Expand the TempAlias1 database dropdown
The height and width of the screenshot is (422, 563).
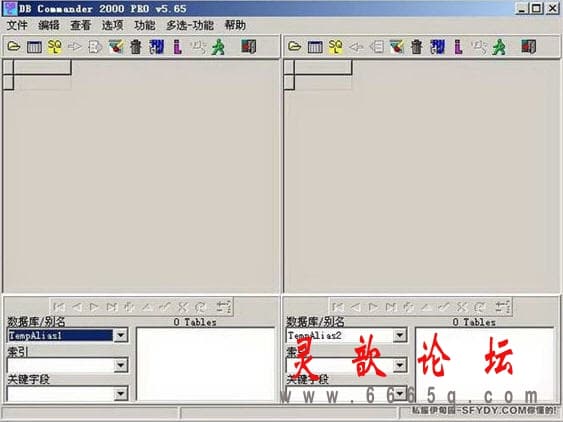tap(121, 335)
